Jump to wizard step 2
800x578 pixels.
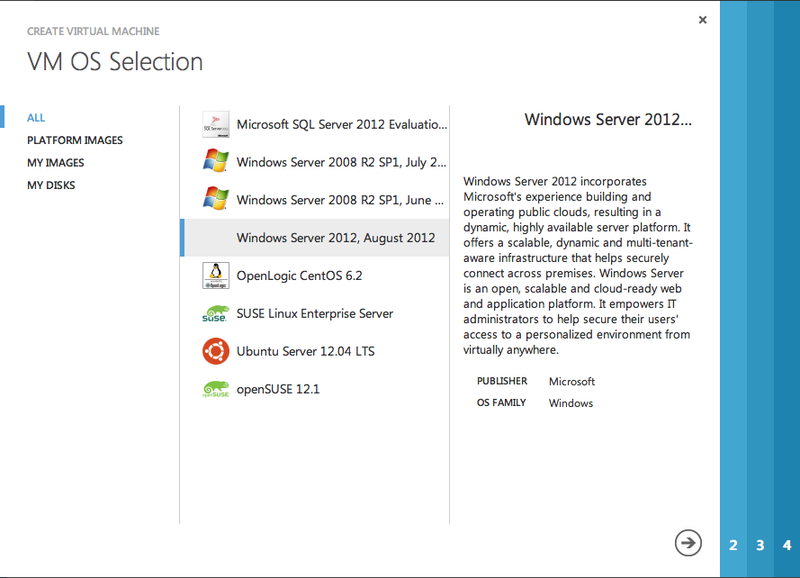(733, 546)
